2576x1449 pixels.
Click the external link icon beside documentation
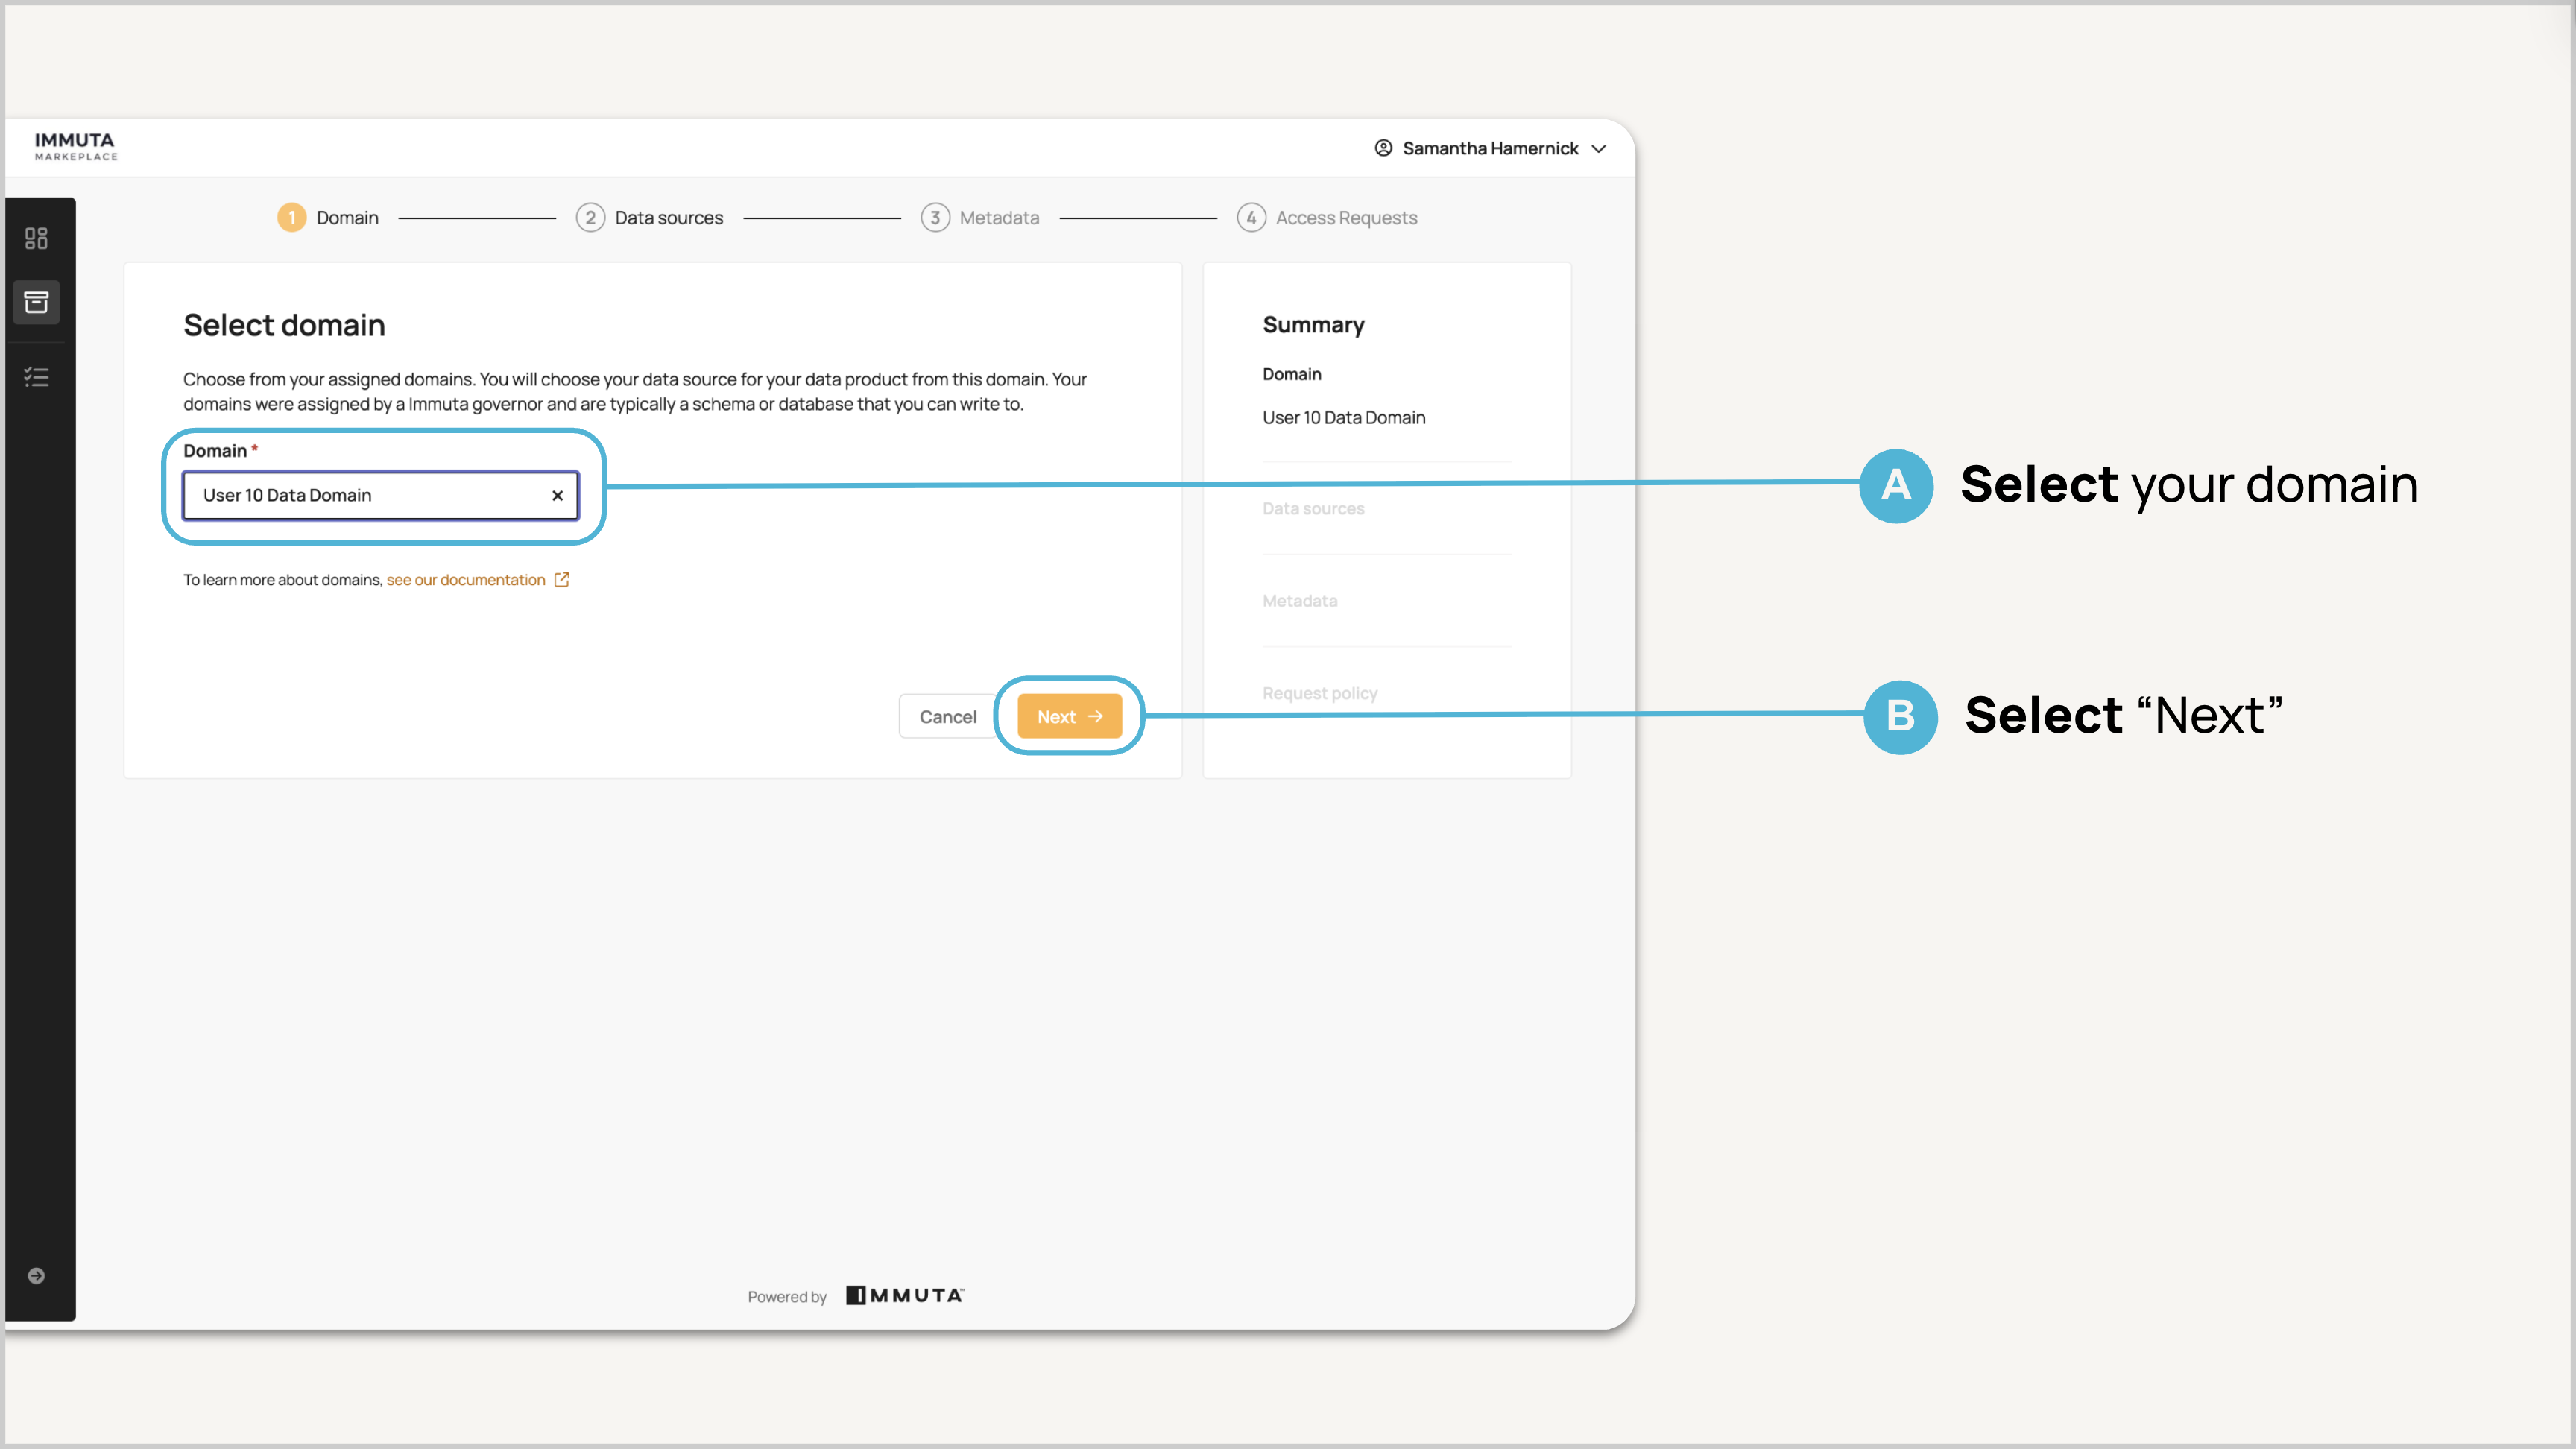pyautogui.click(x=562, y=580)
